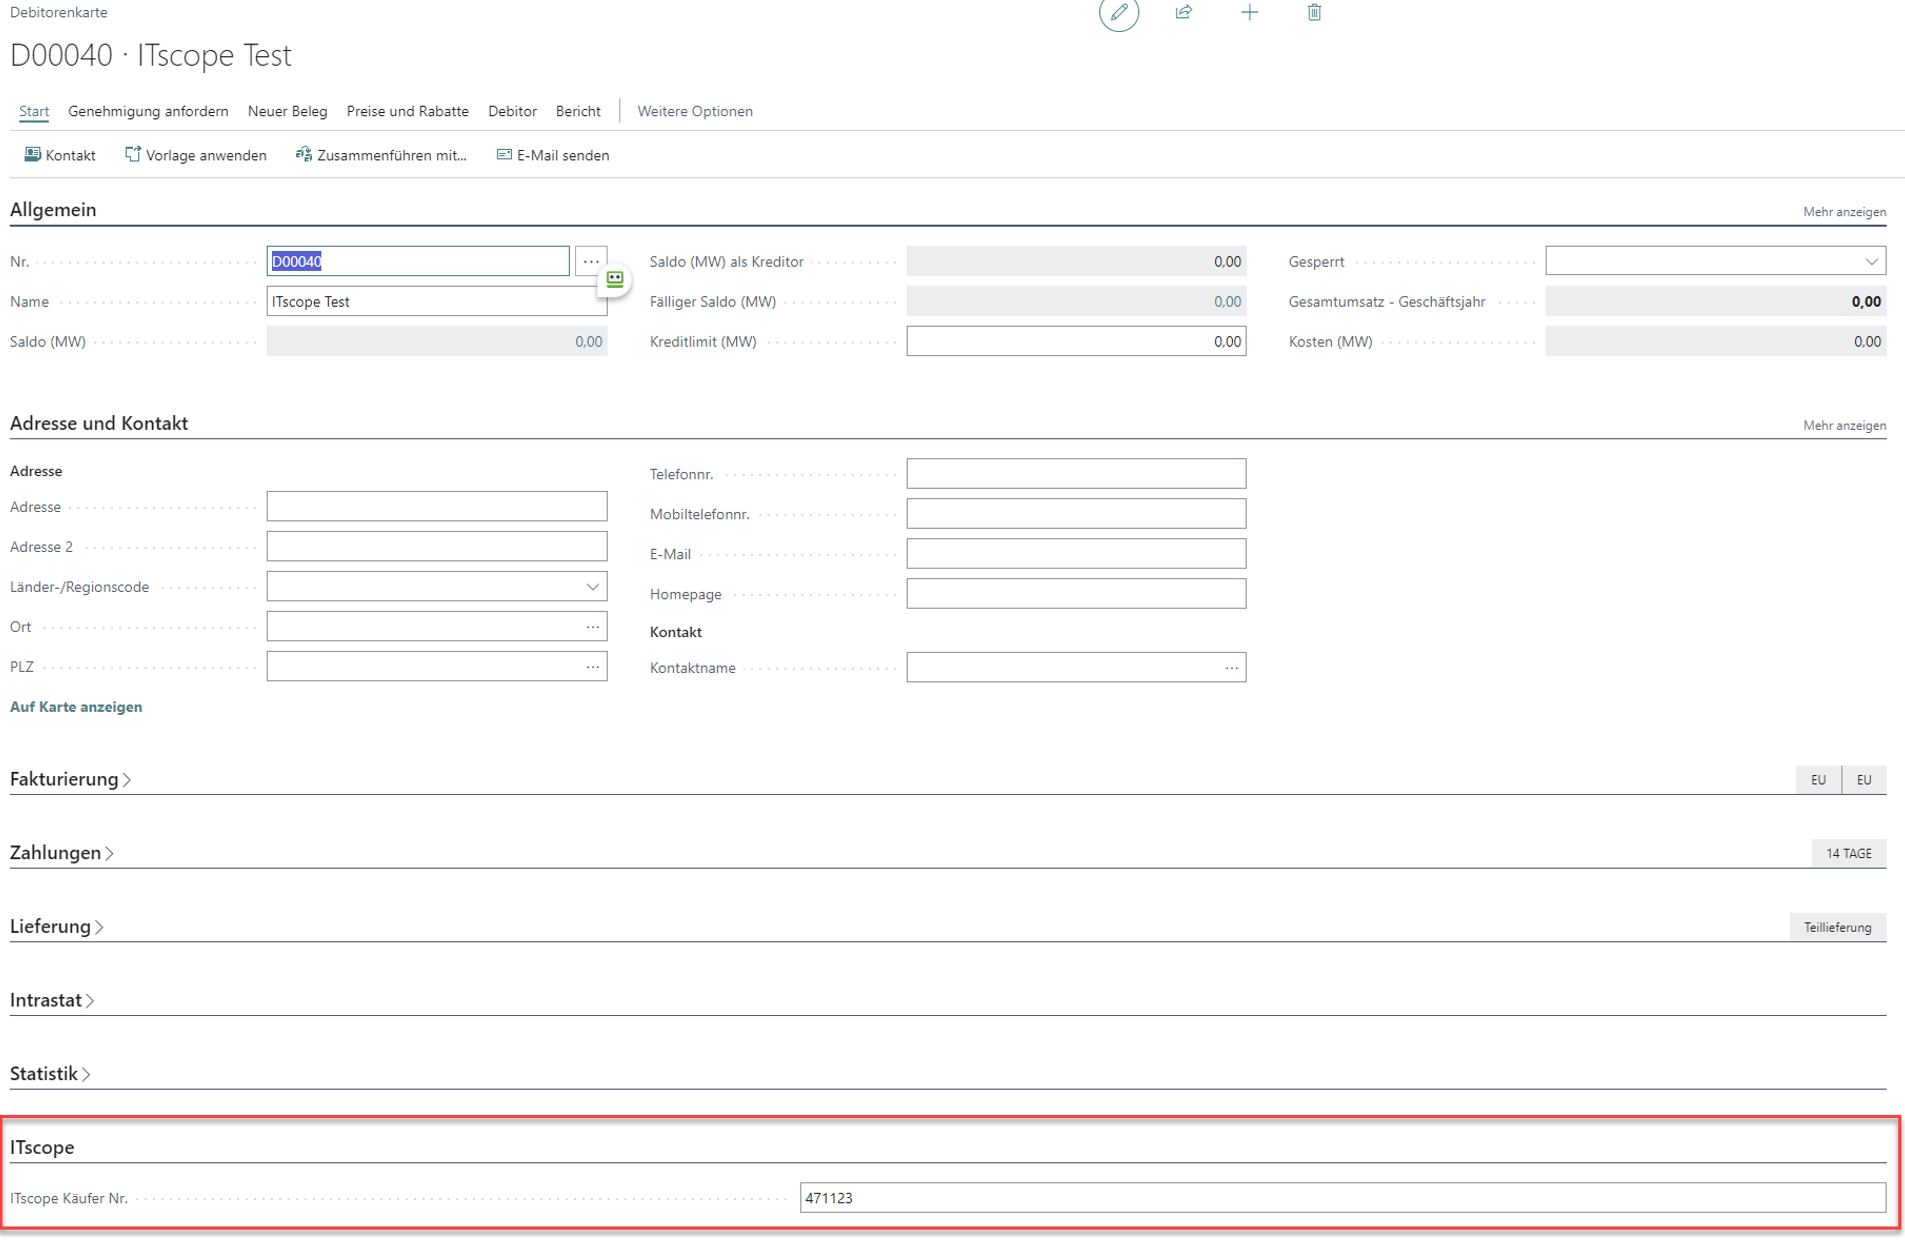Open the Preise und Rabatte menu
The height and width of the screenshot is (1240, 1905).
(407, 111)
